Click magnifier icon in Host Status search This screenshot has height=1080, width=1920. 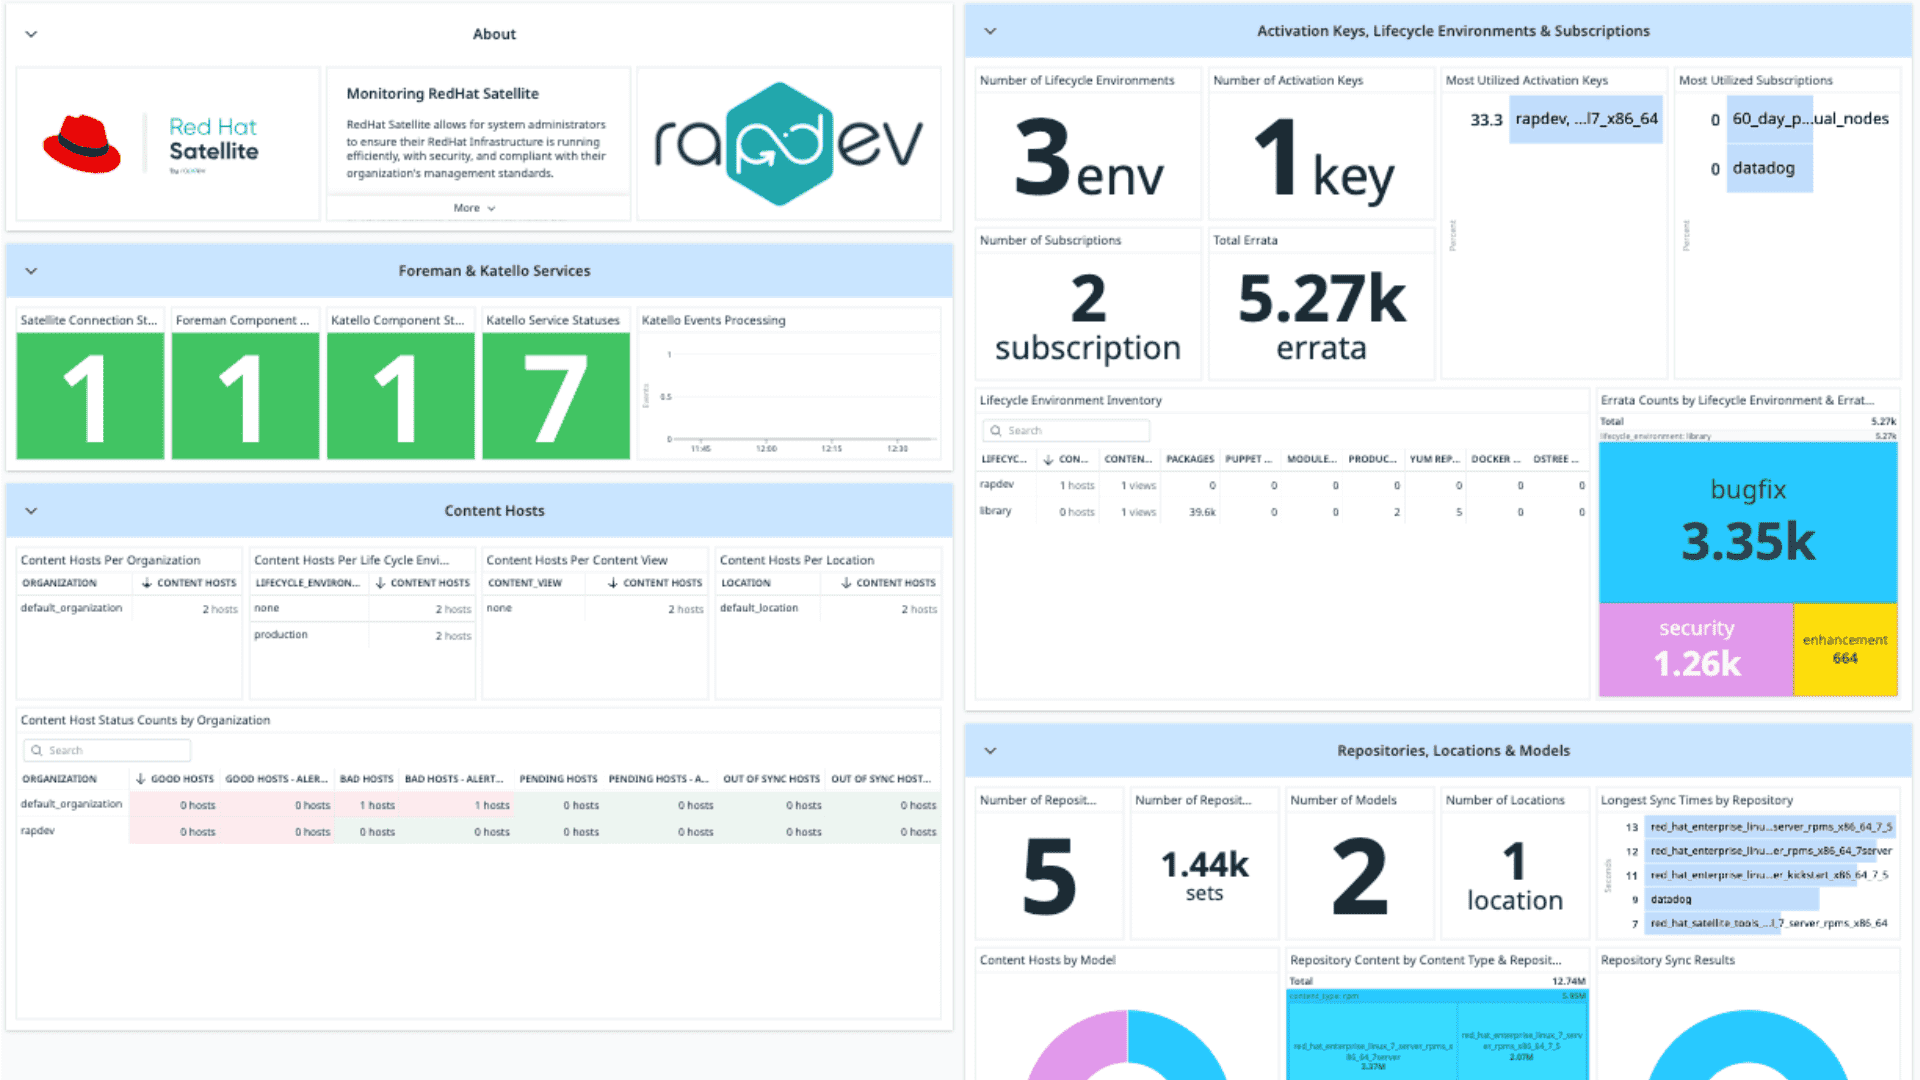tap(37, 751)
